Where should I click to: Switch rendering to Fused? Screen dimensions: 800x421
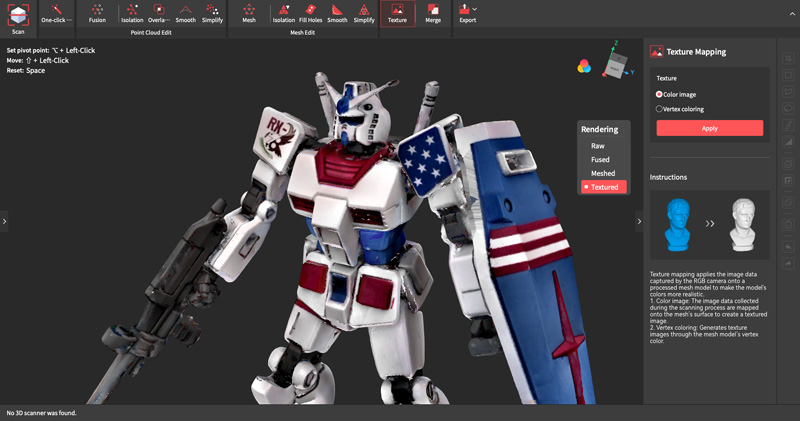(600, 160)
